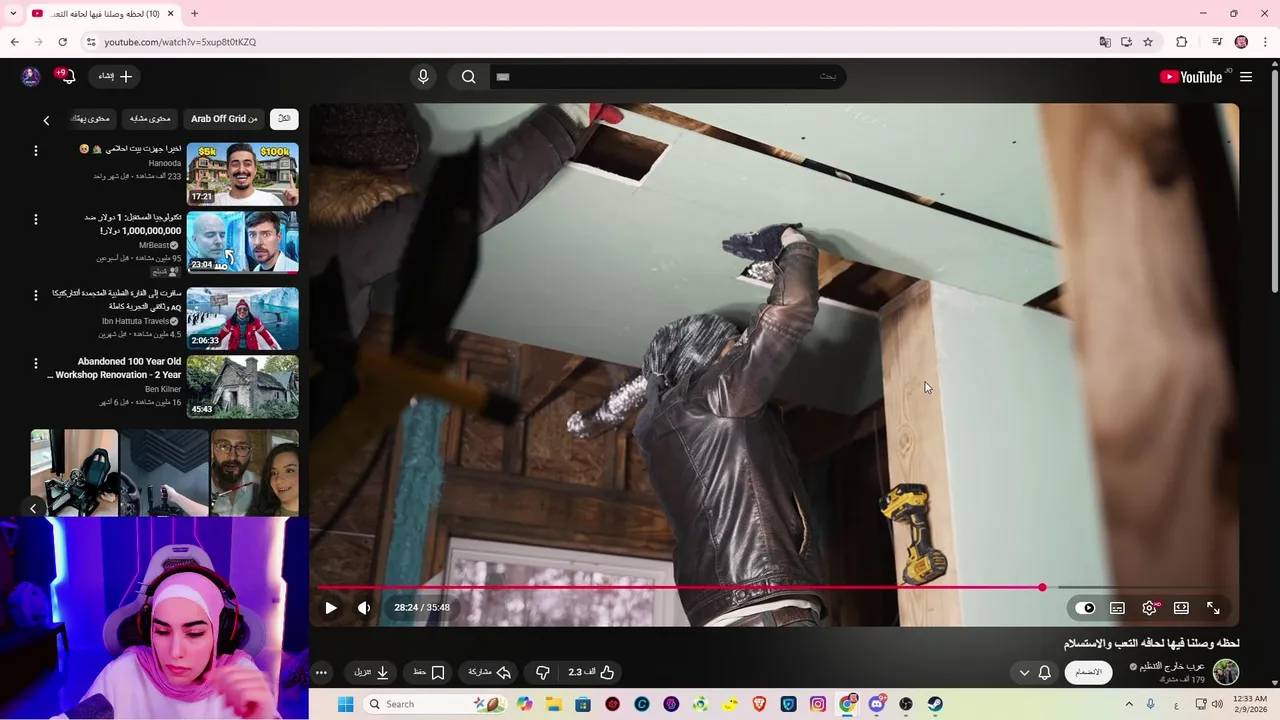The width and height of the screenshot is (1280, 720).
Task: Click into the YouTube search field
Action: click(x=667, y=77)
